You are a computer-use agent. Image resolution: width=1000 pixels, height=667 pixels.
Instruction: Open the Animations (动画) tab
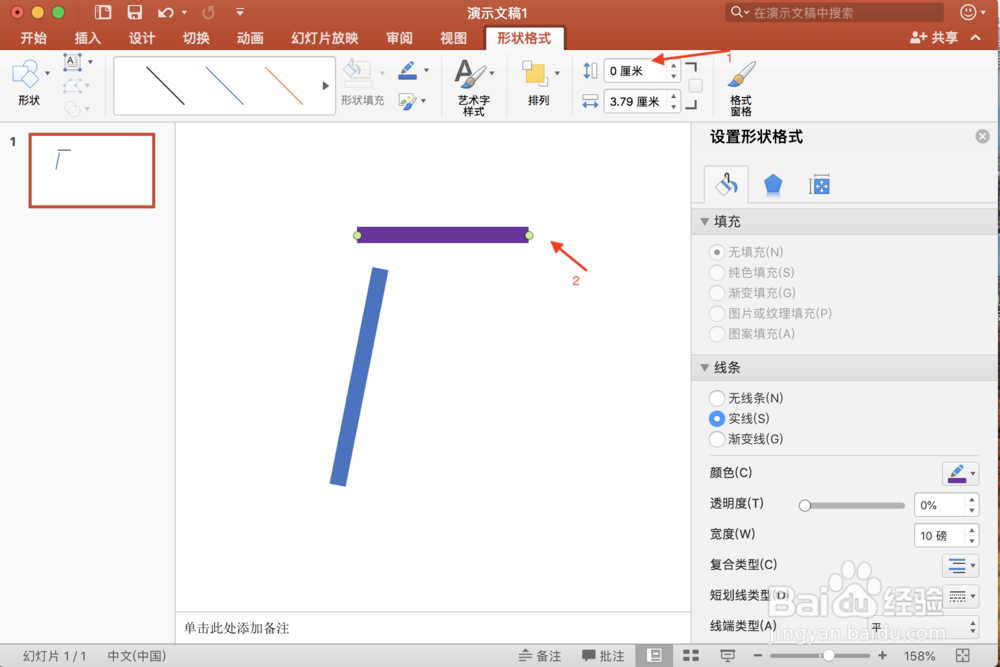(250, 38)
